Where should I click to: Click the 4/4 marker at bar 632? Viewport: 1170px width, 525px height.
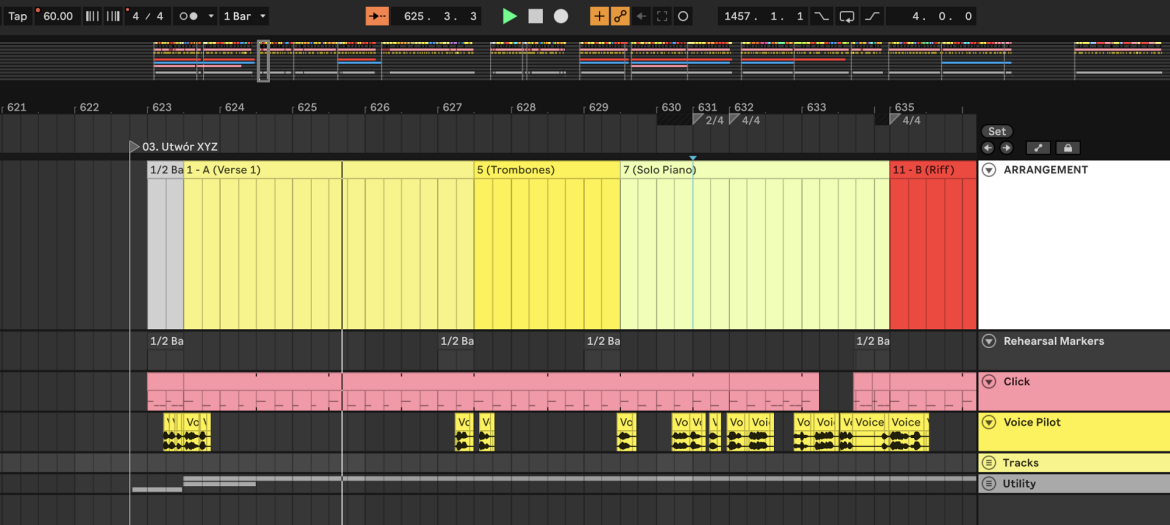tap(745, 120)
